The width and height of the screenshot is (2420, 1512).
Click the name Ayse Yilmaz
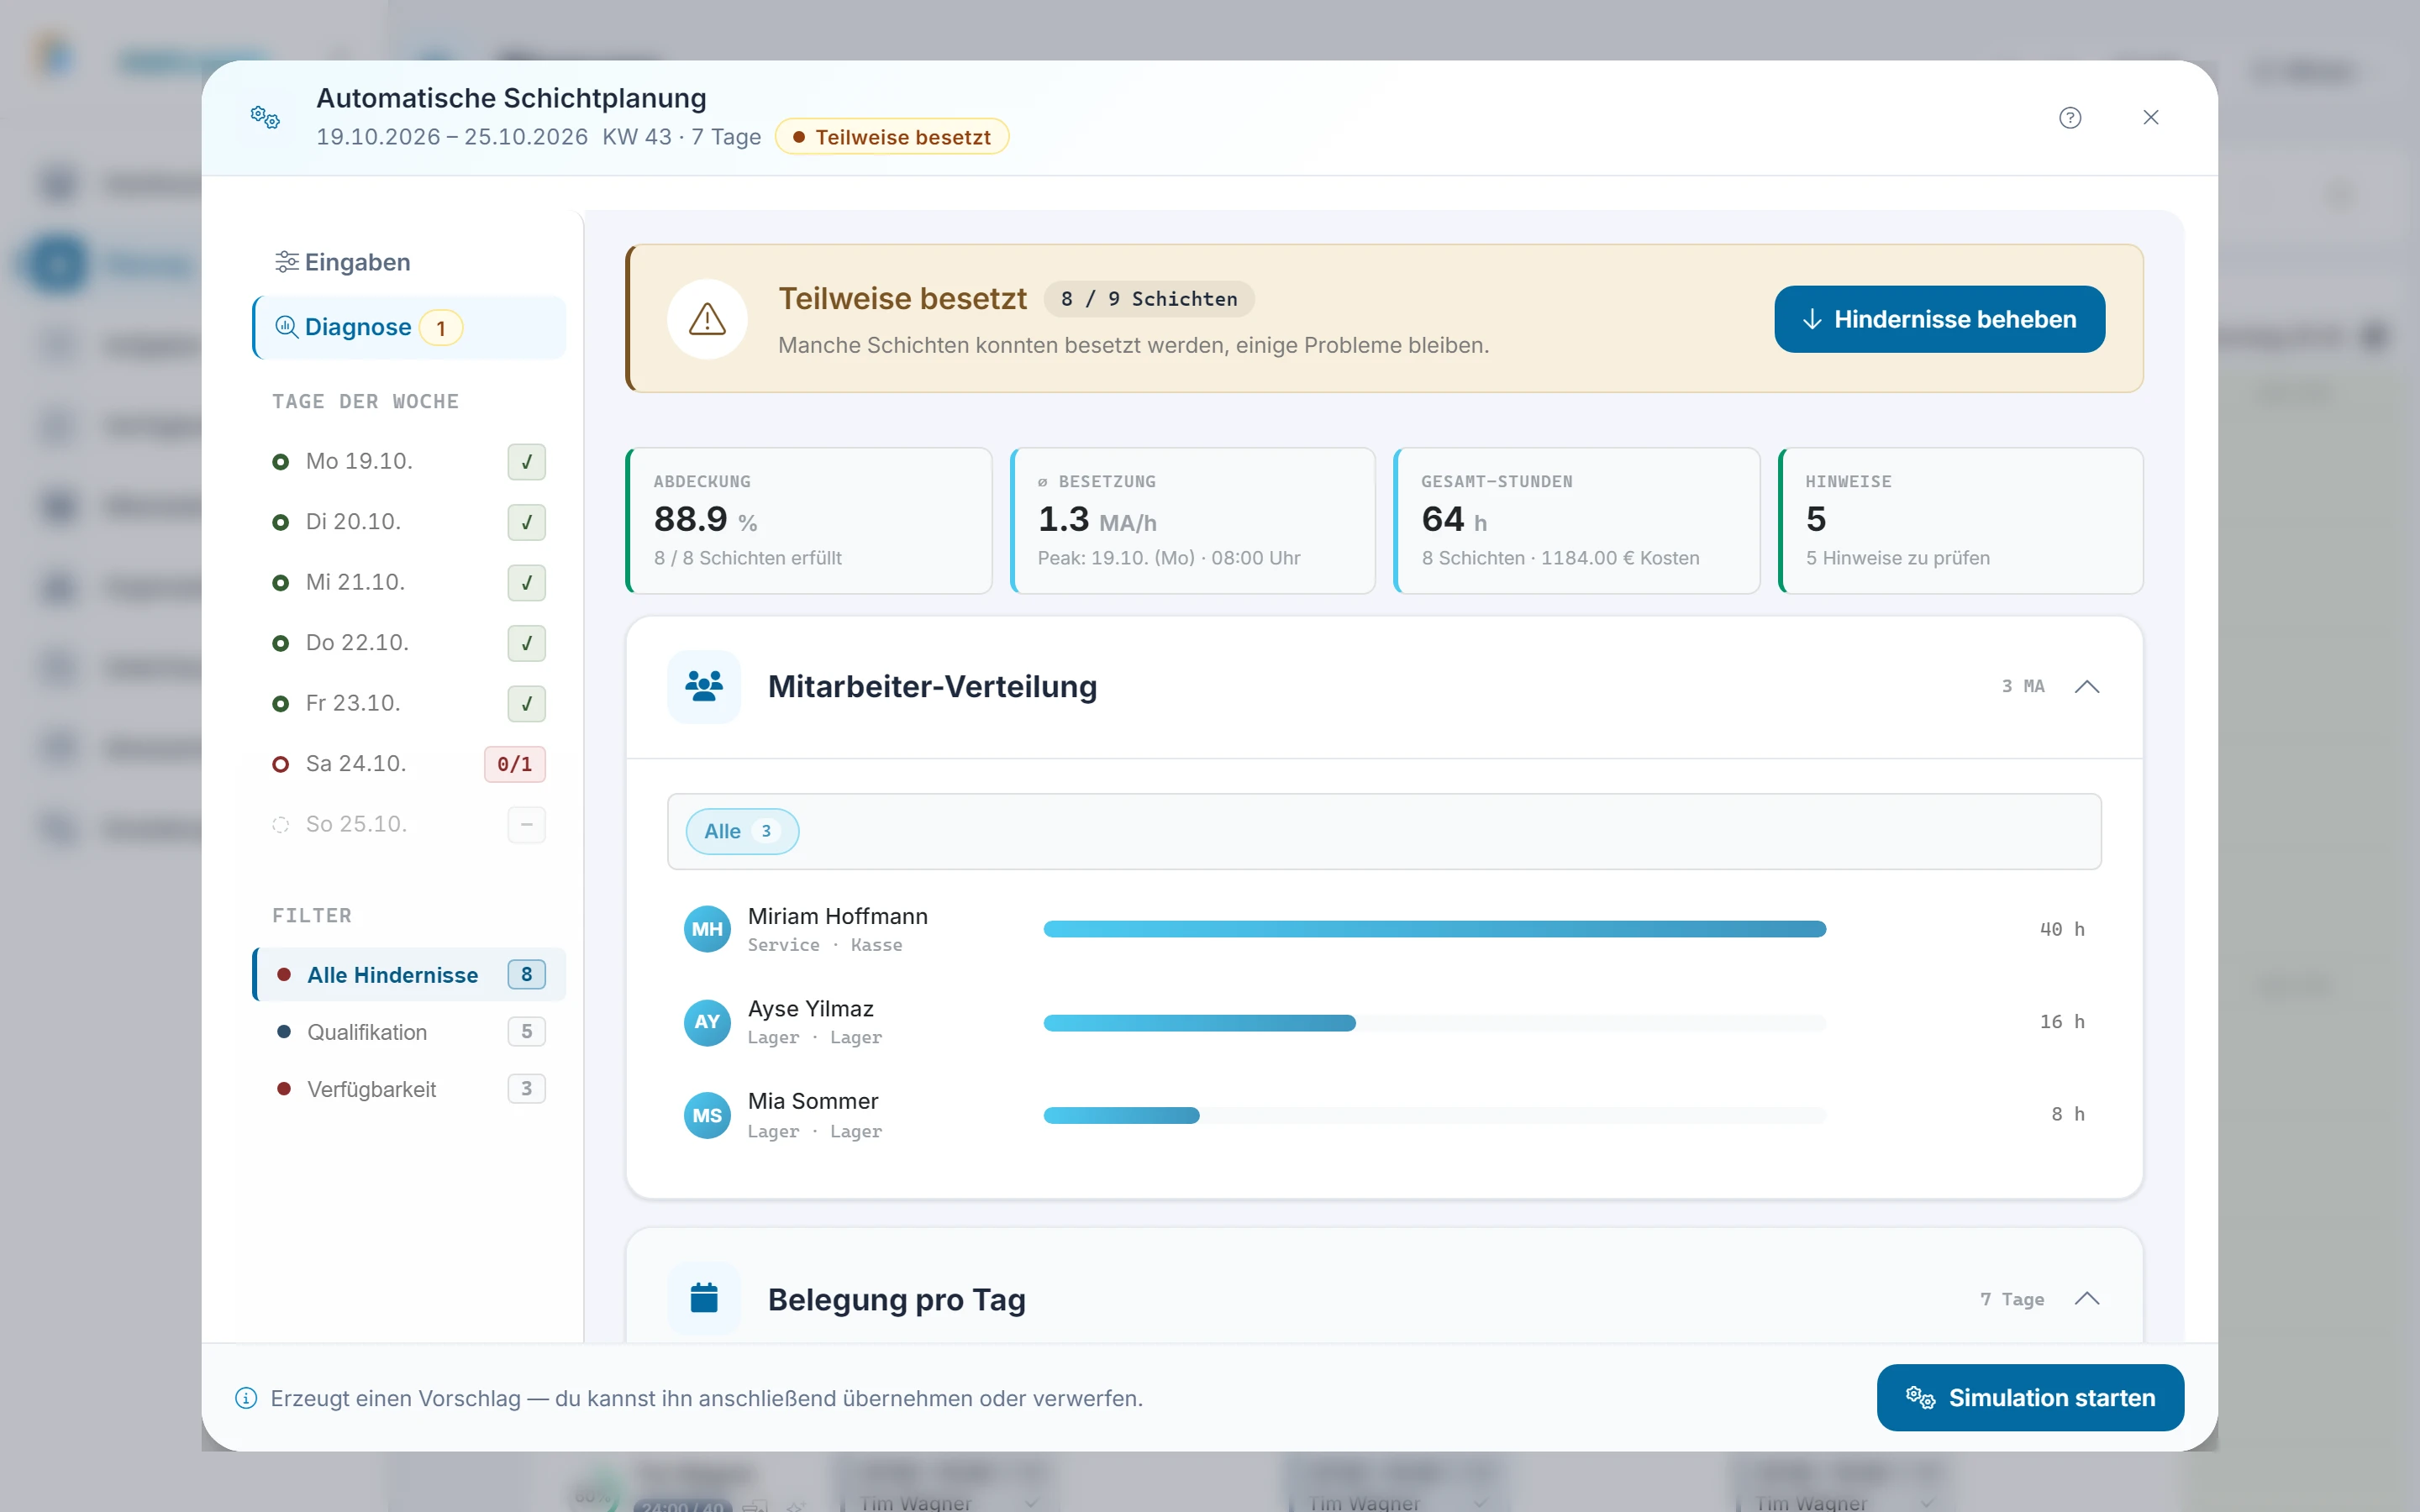coord(810,1009)
